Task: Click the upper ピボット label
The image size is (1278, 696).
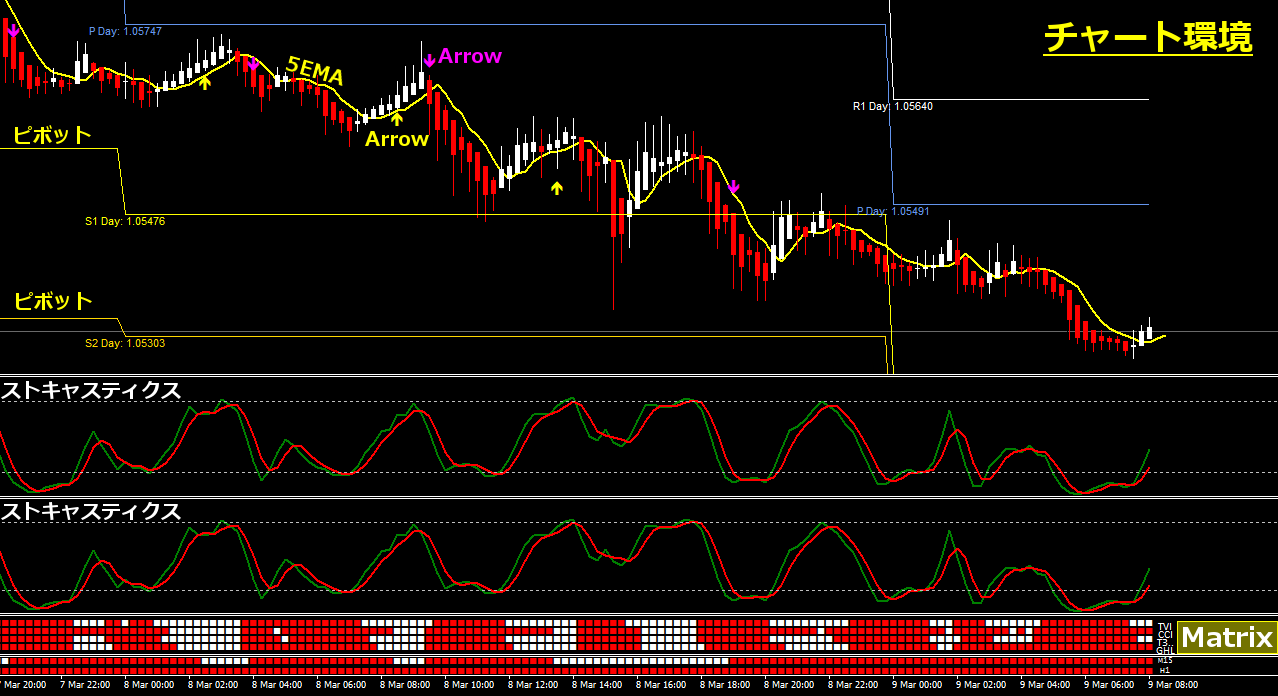Action: point(53,135)
